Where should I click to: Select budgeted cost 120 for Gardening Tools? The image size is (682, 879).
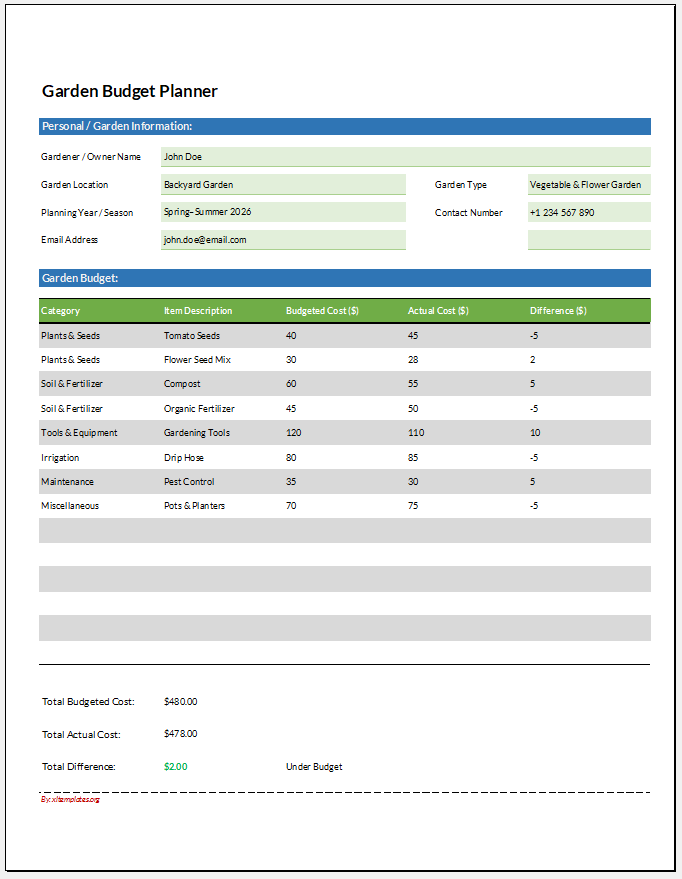click(294, 433)
